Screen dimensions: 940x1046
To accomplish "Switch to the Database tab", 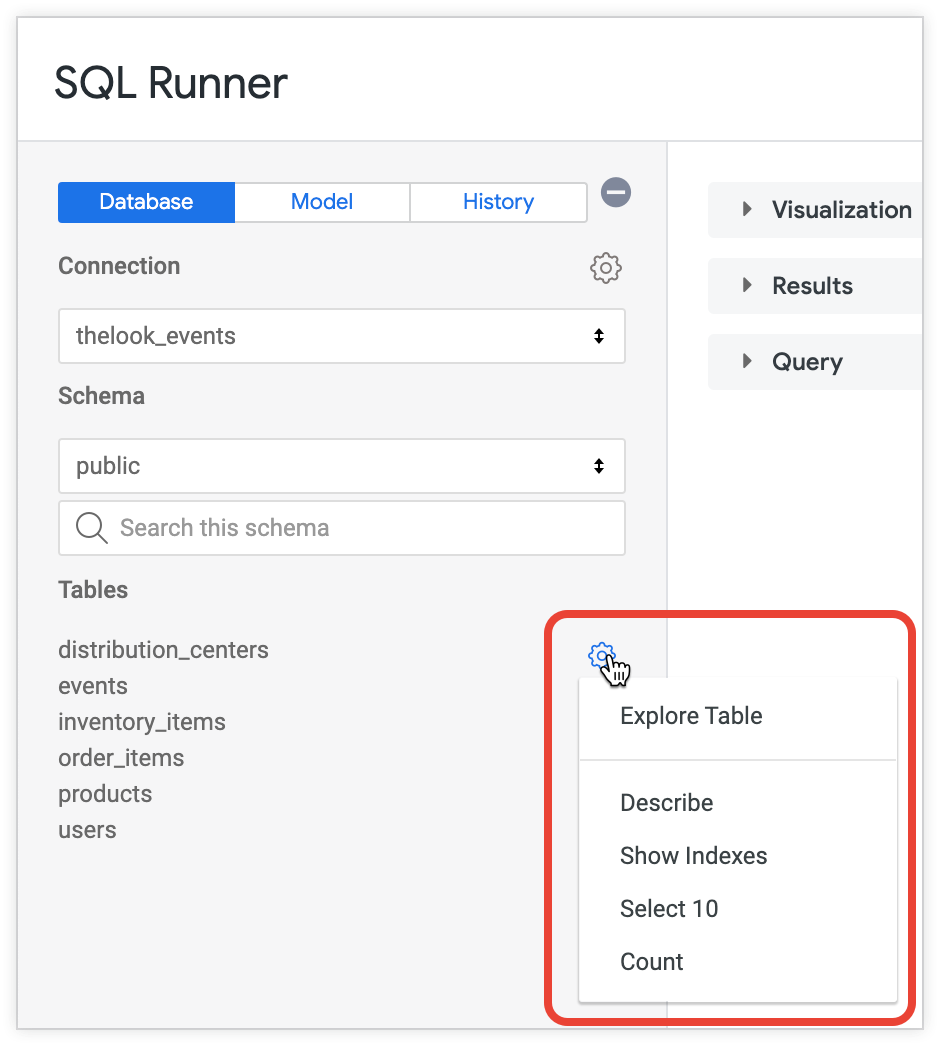I will tap(146, 202).
